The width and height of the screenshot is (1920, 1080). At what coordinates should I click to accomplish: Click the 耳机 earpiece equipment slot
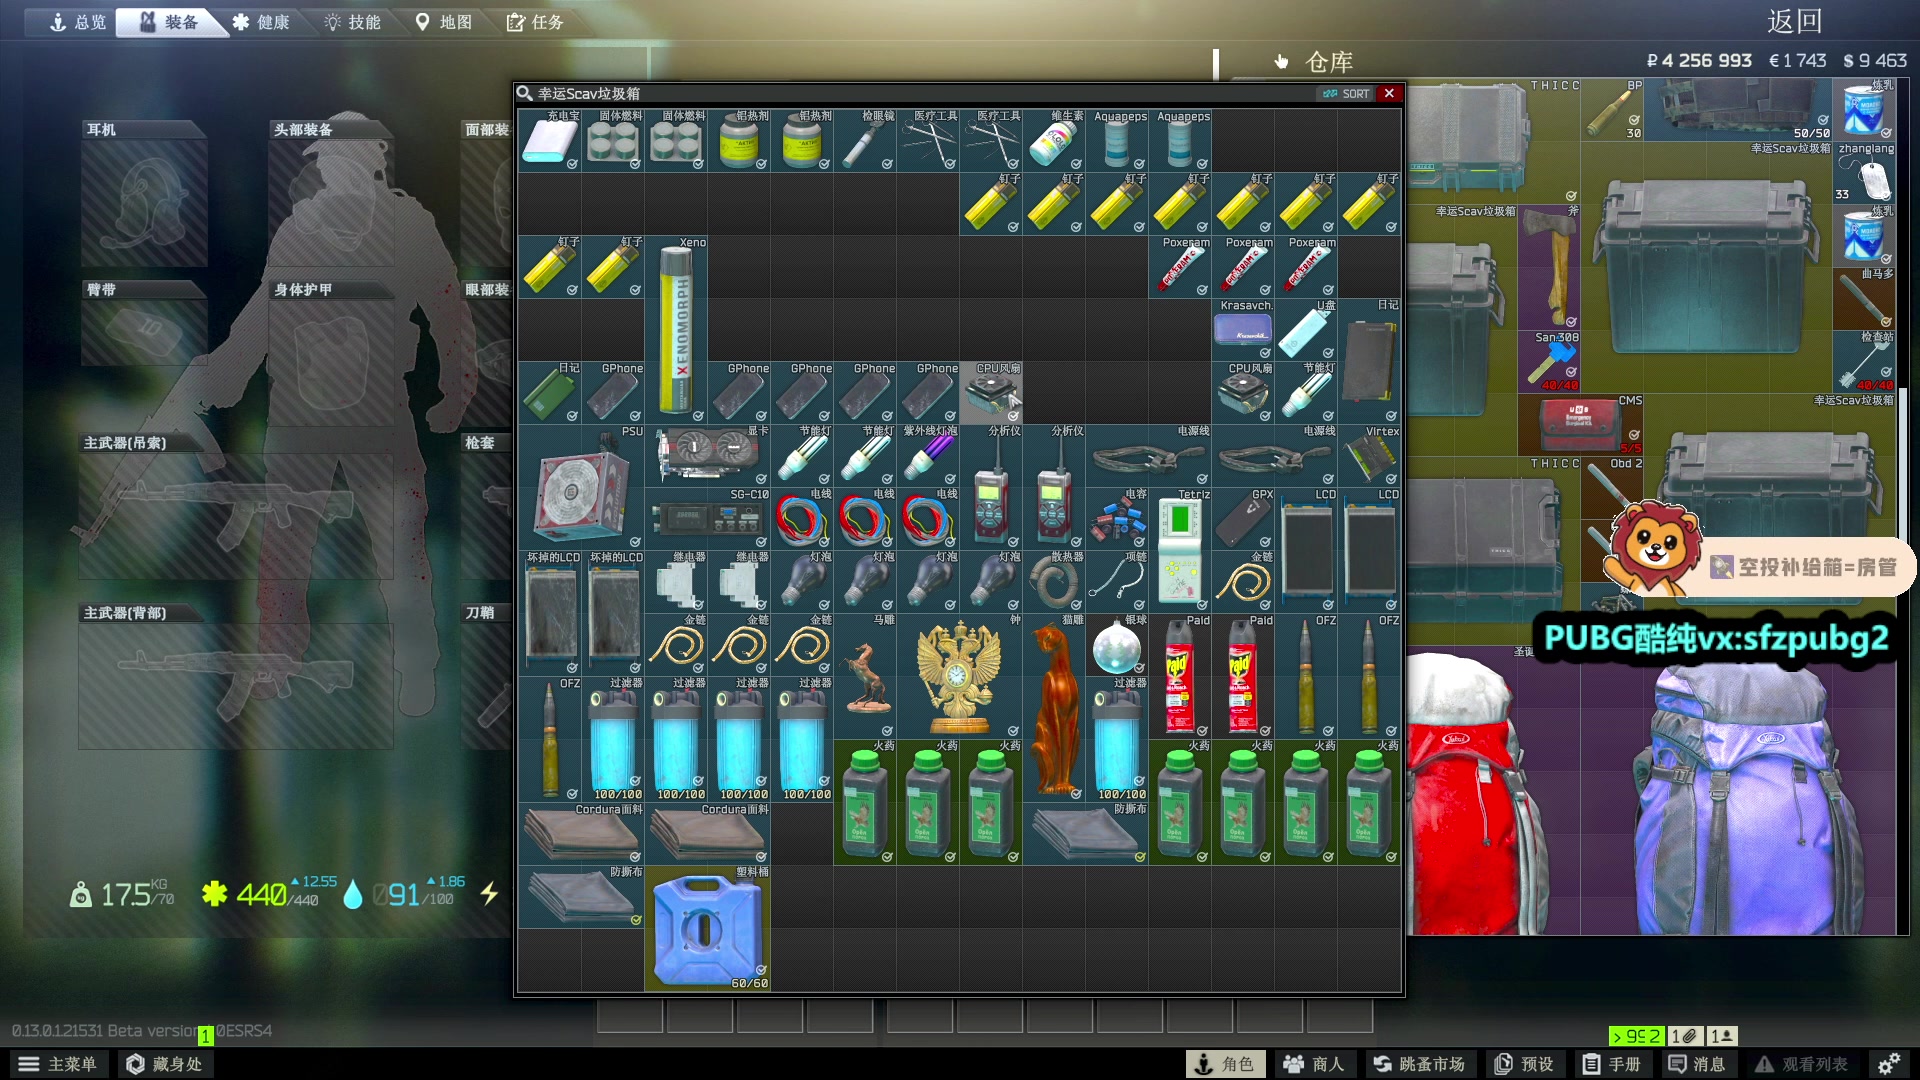(x=145, y=202)
